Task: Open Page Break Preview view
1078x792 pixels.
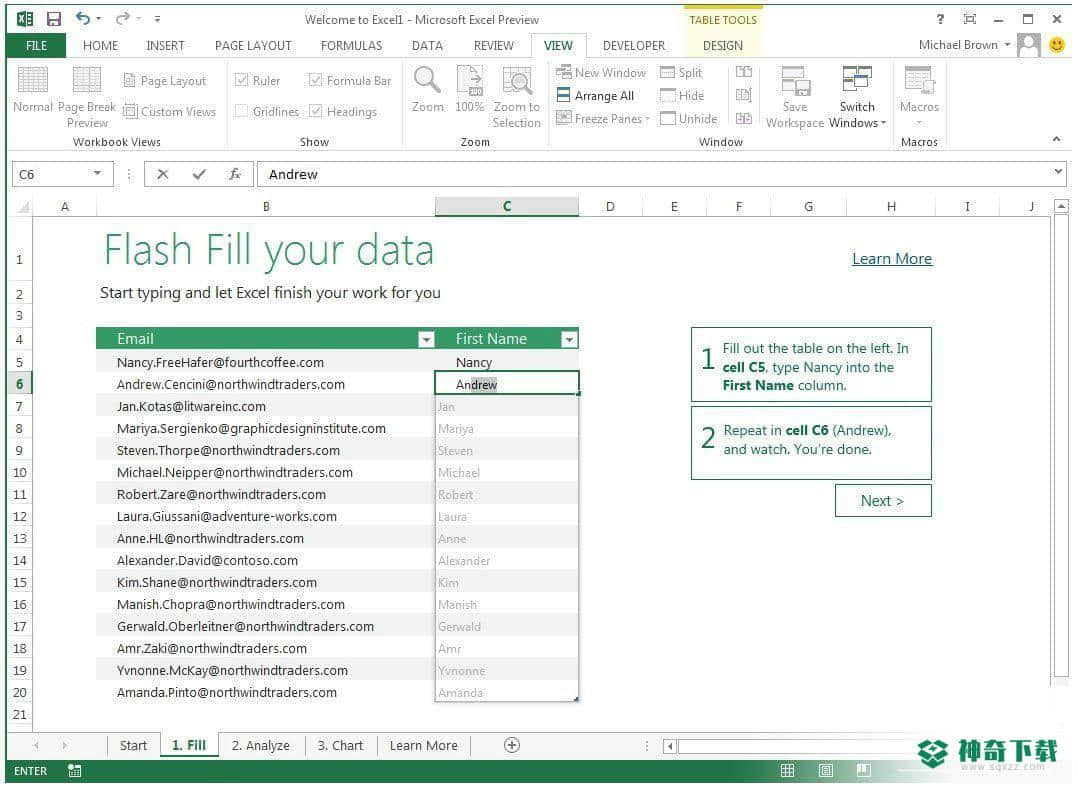Action: pos(87,97)
